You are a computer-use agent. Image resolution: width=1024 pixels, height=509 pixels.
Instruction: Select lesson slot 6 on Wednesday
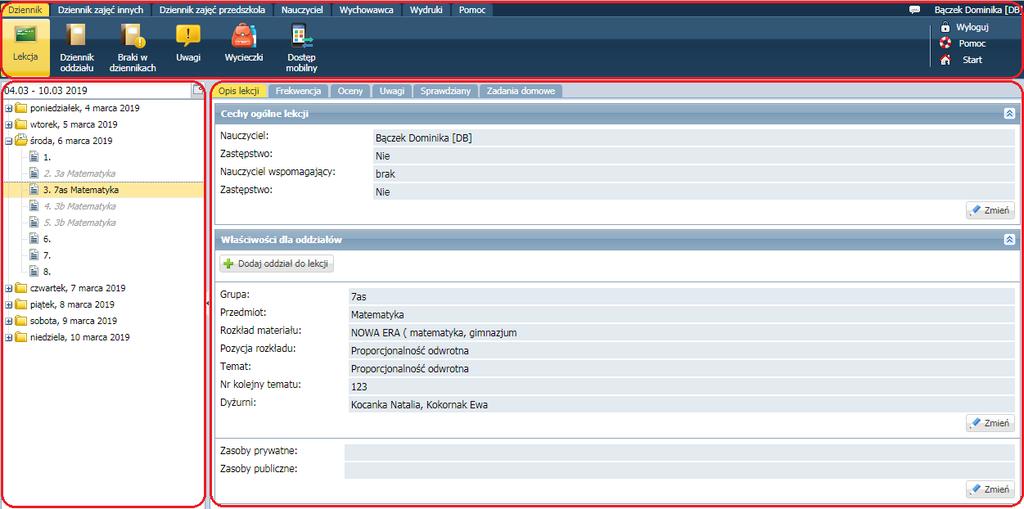click(x=47, y=239)
